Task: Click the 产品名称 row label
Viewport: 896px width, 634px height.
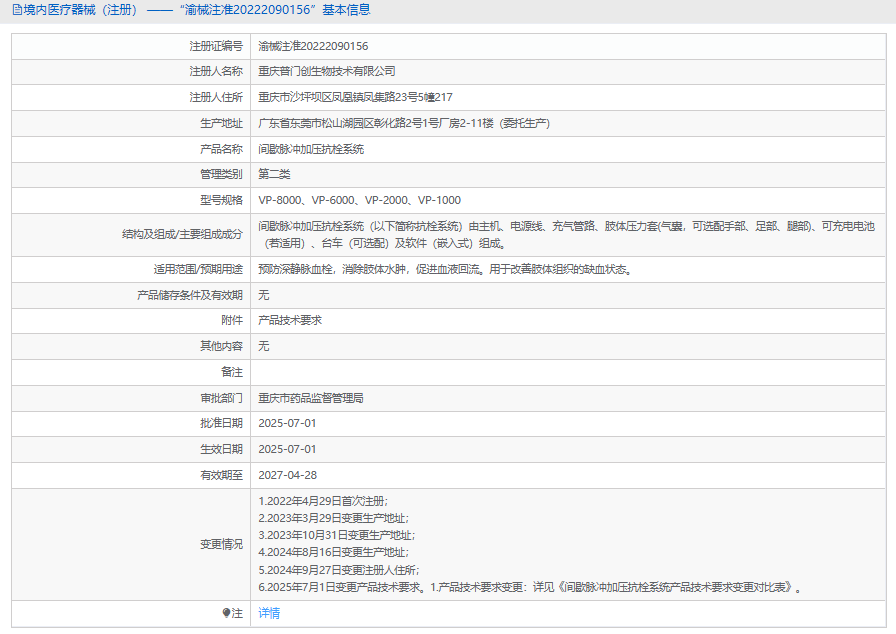Action: click(221, 149)
